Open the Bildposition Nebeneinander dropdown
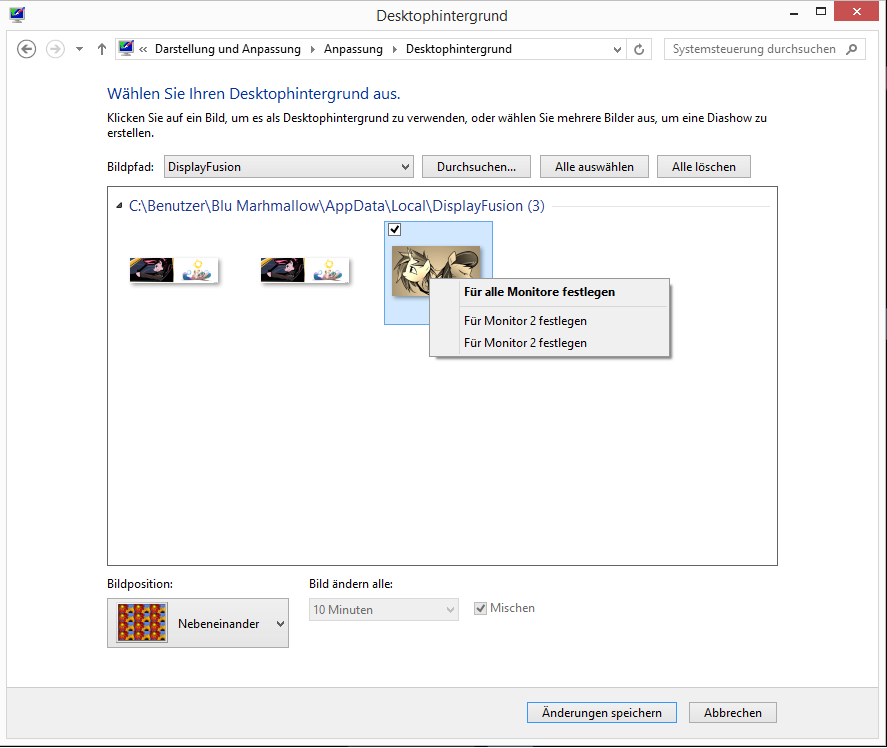The height and width of the screenshot is (748, 887). point(198,623)
